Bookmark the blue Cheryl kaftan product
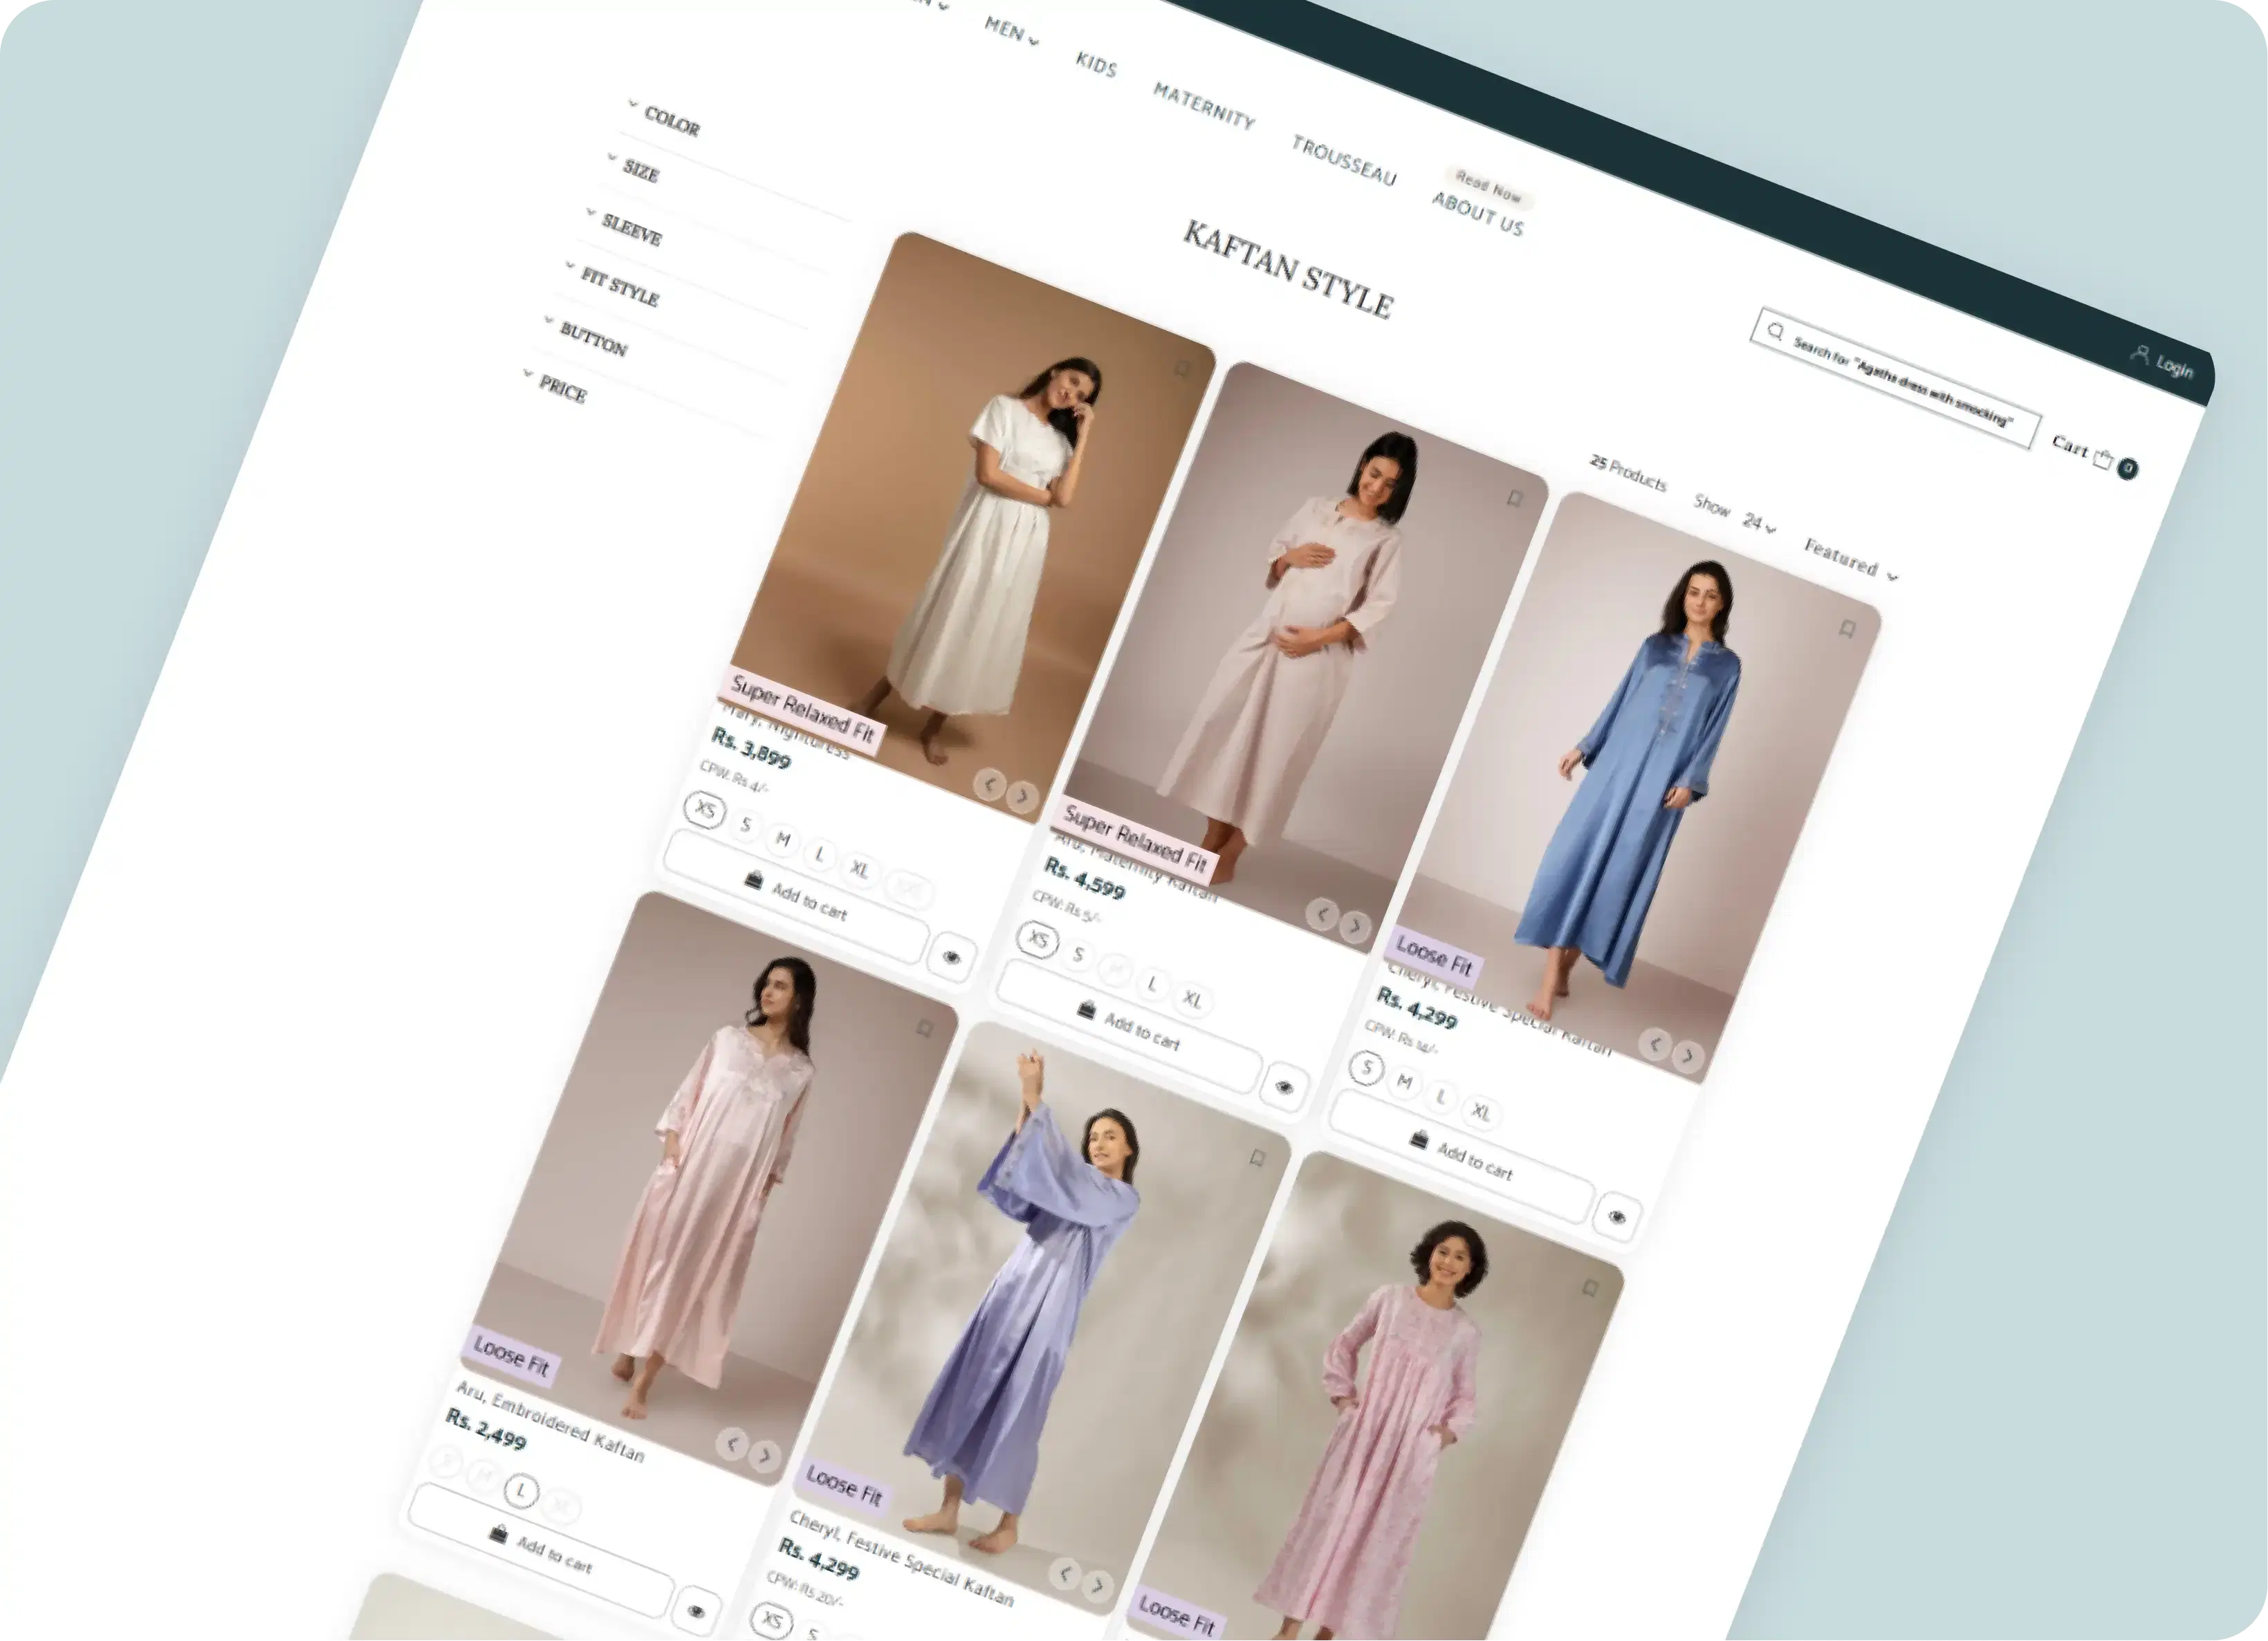The image size is (2268, 1641). click(1848, 628)
